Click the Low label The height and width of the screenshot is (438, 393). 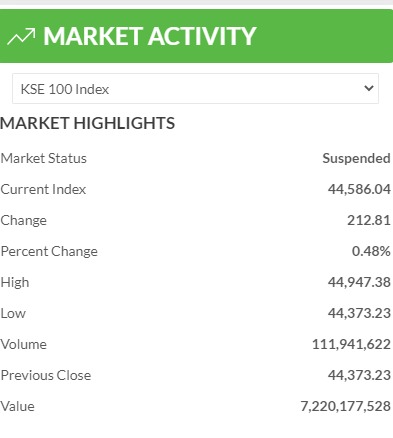pyautogui.click(x=13, y=313)
